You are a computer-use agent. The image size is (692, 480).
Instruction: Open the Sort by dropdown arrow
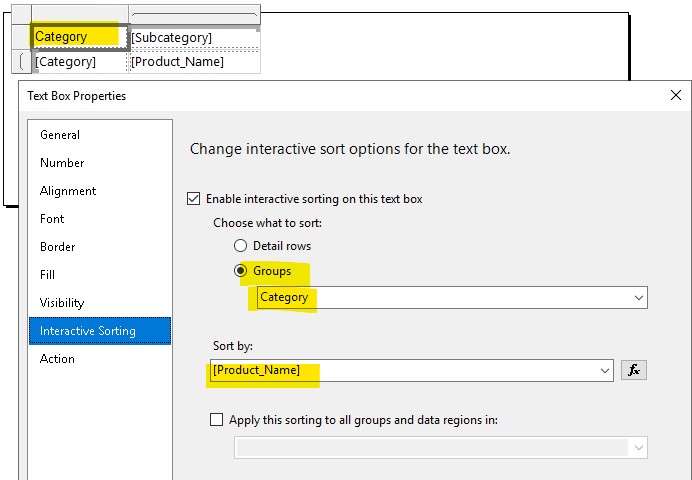(x=604, y=370)
